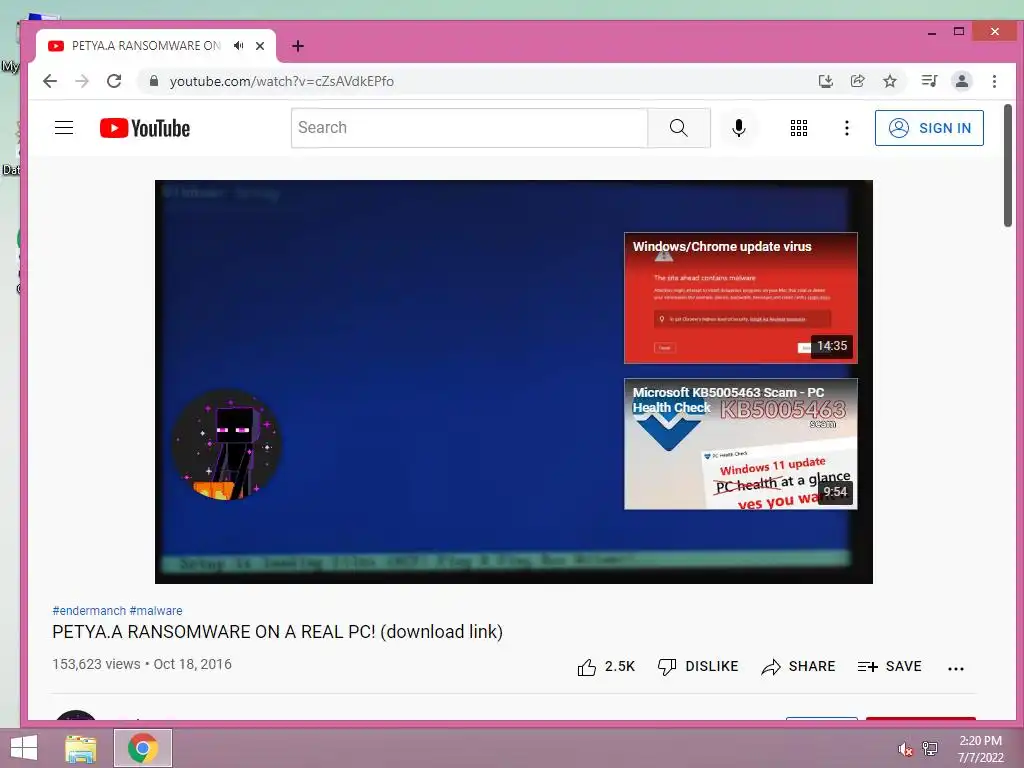Open the media control icon in Chrome toolbar

929,81
